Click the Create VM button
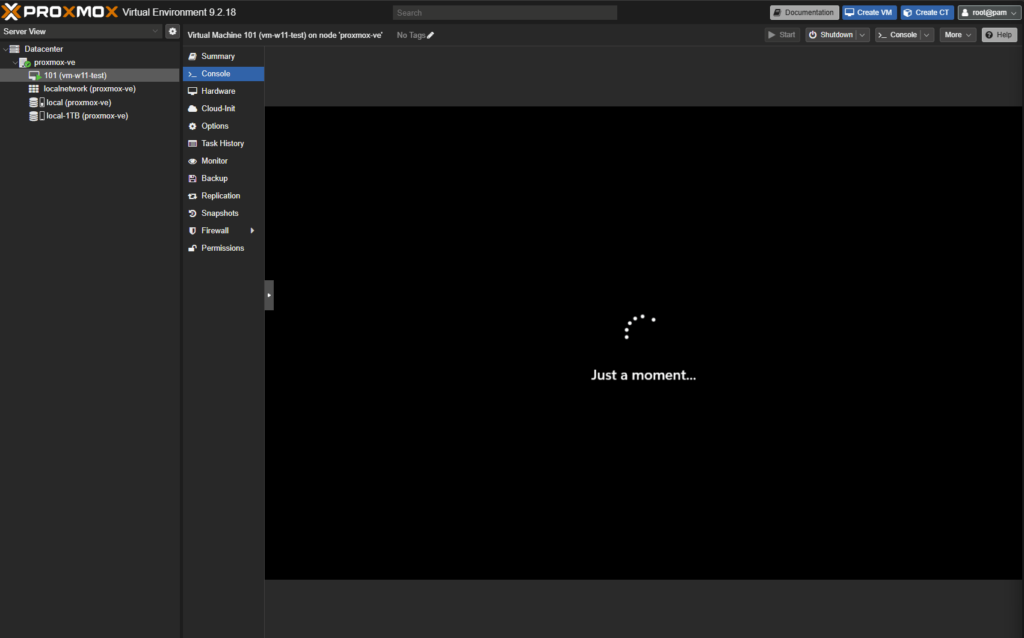The height and width of the screenshot is (638, 1024). 869,12
